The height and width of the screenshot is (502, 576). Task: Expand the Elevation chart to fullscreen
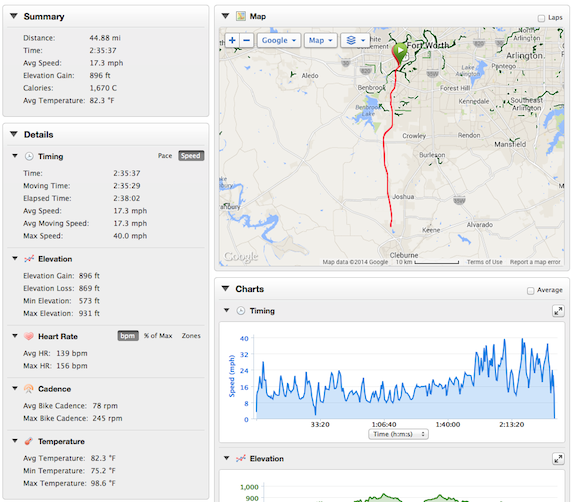click(558, 459)
